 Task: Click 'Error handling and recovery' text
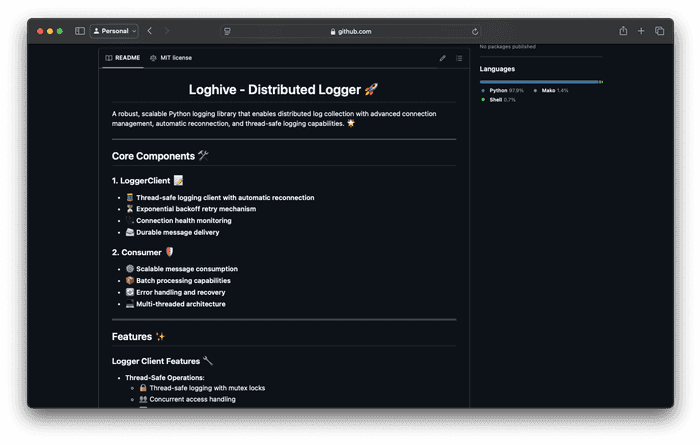[181, 292]
